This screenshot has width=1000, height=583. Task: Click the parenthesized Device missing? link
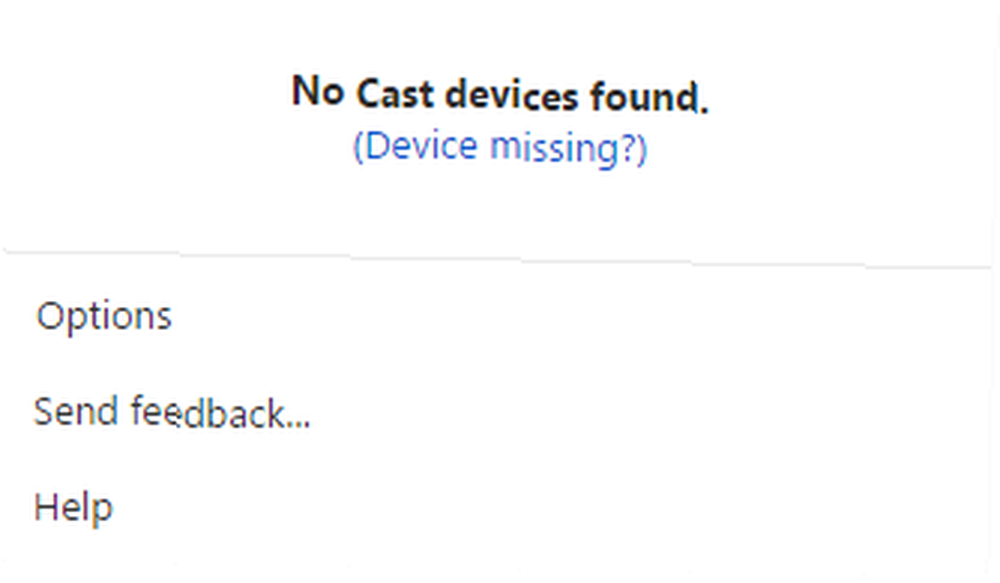click(x=500, y=147)
